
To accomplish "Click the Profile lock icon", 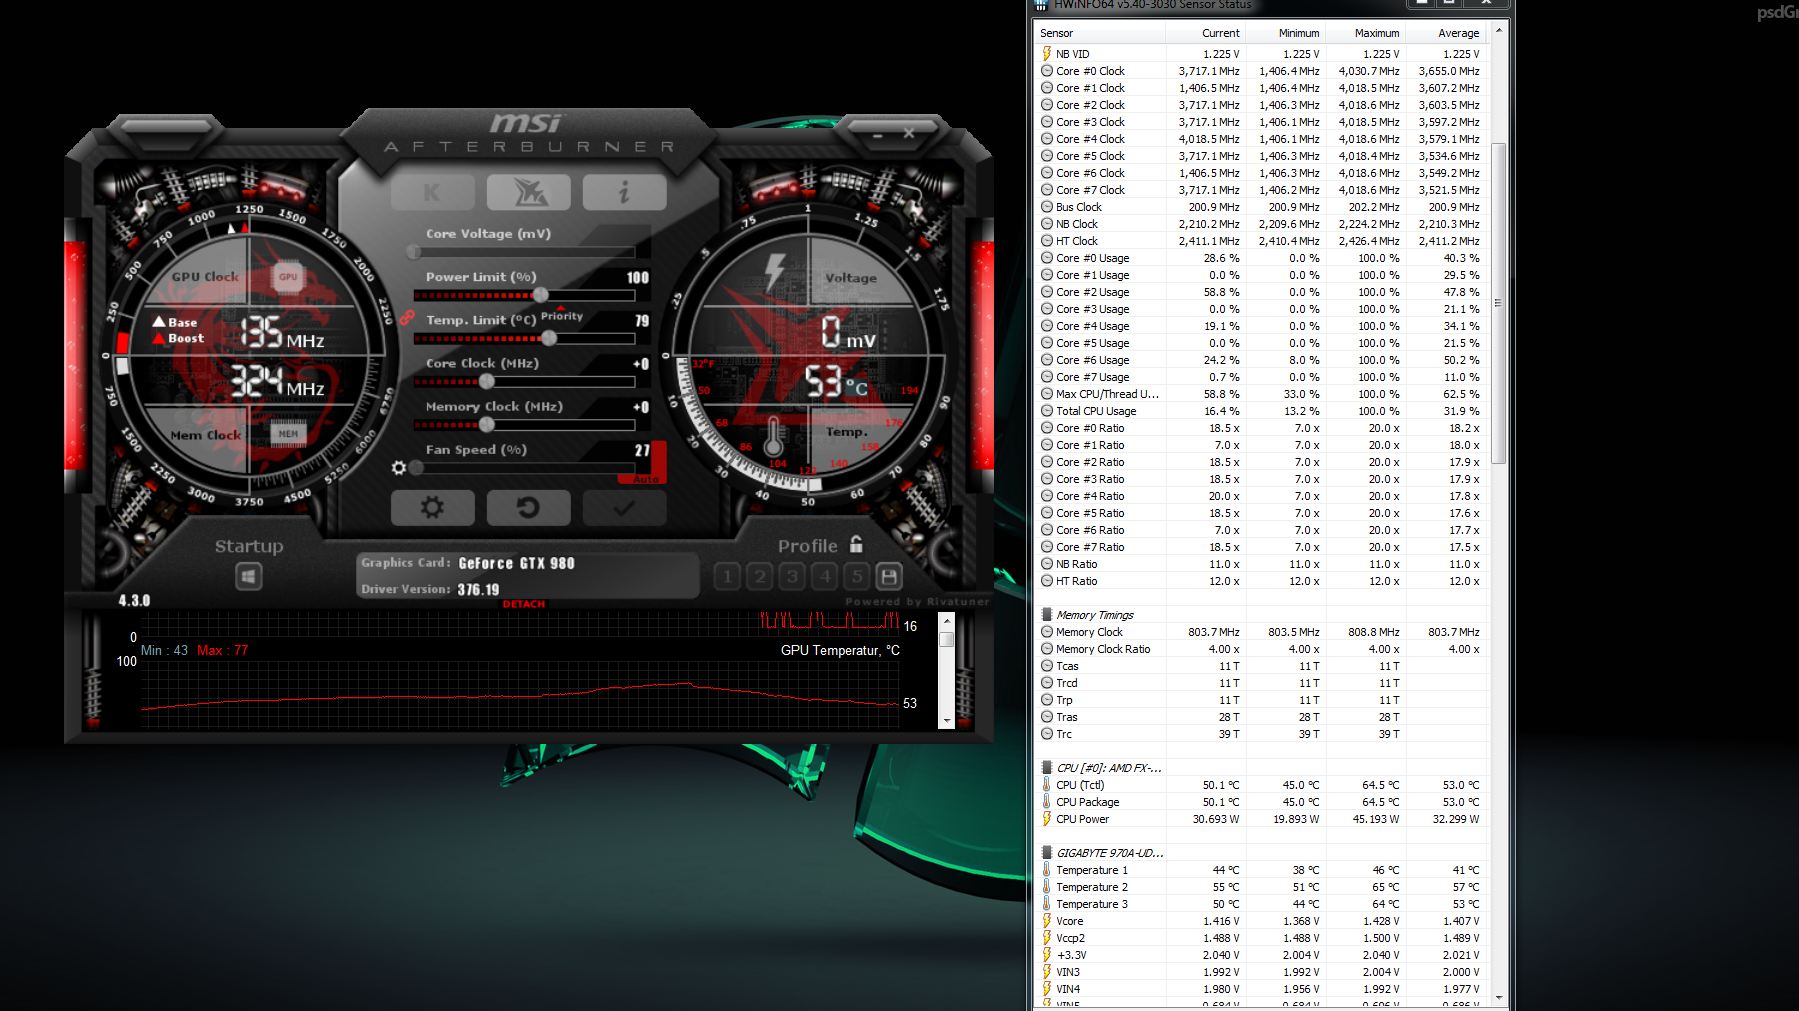I will pos(856,544).
